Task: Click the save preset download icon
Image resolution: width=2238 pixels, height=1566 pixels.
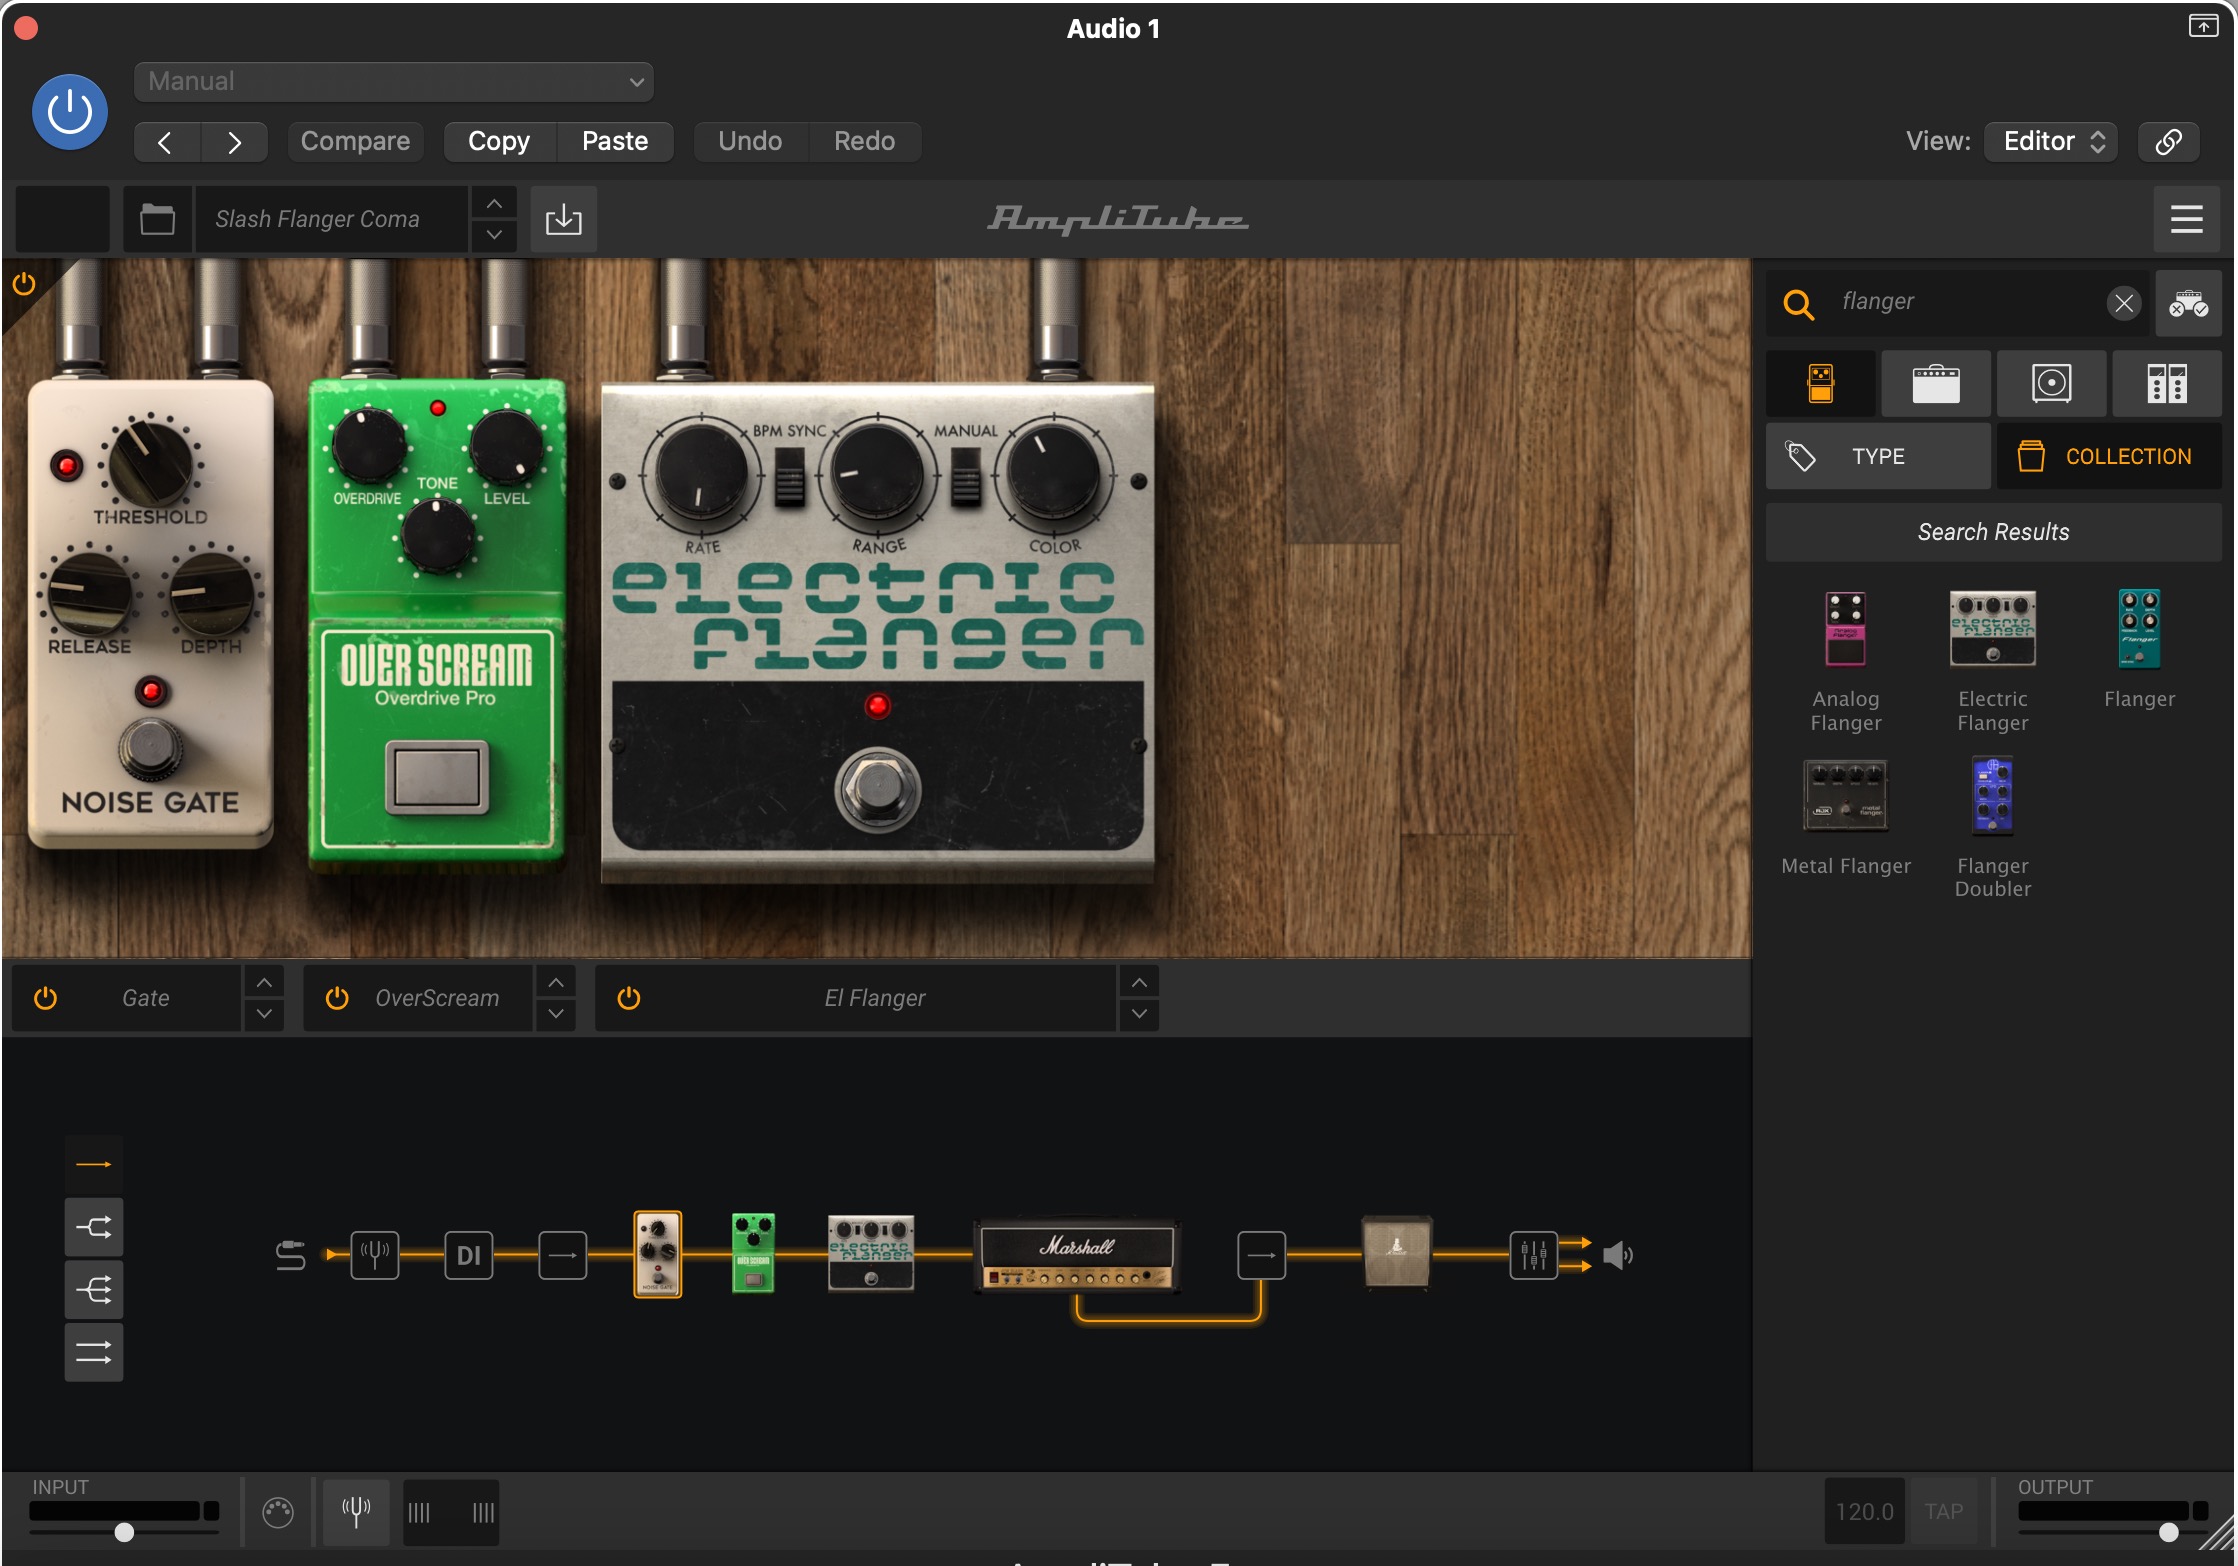Action: 563,219
